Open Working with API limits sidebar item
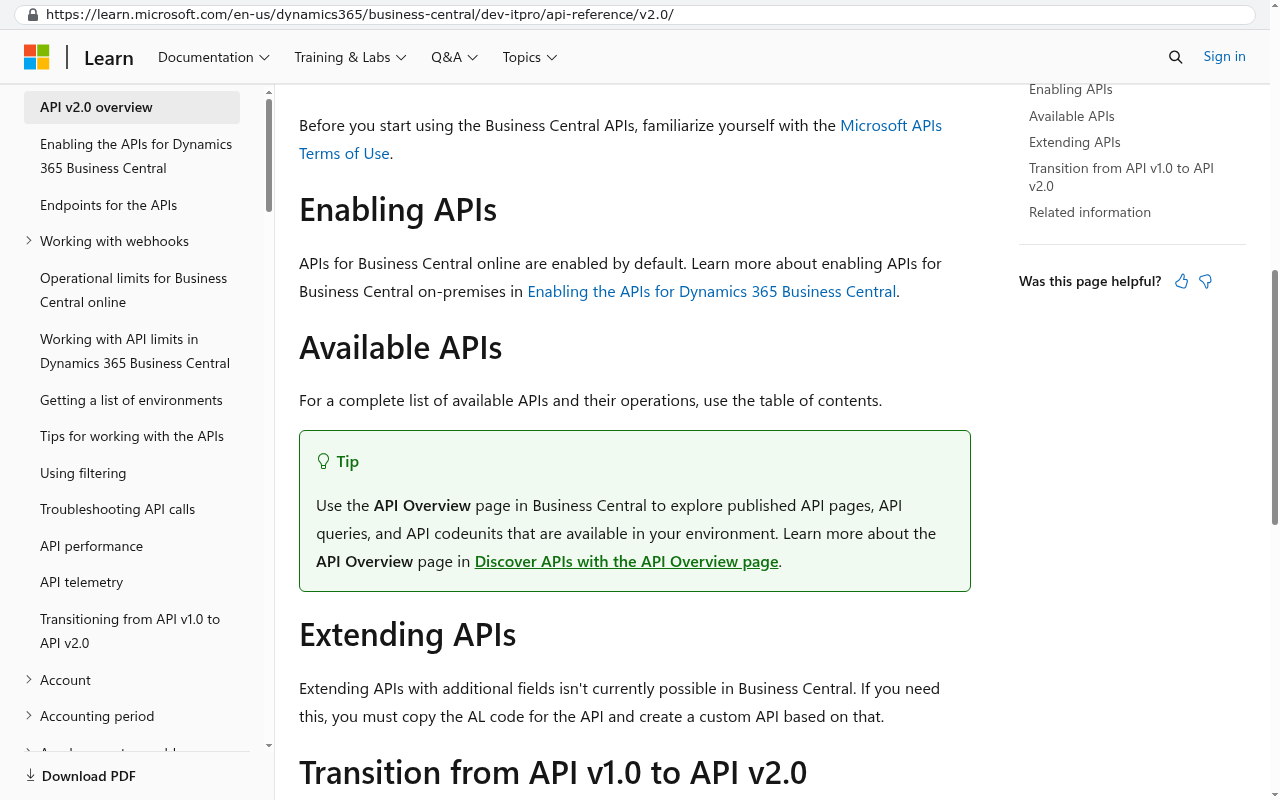This screenshot has width=1280, height=800. point(135,351)
